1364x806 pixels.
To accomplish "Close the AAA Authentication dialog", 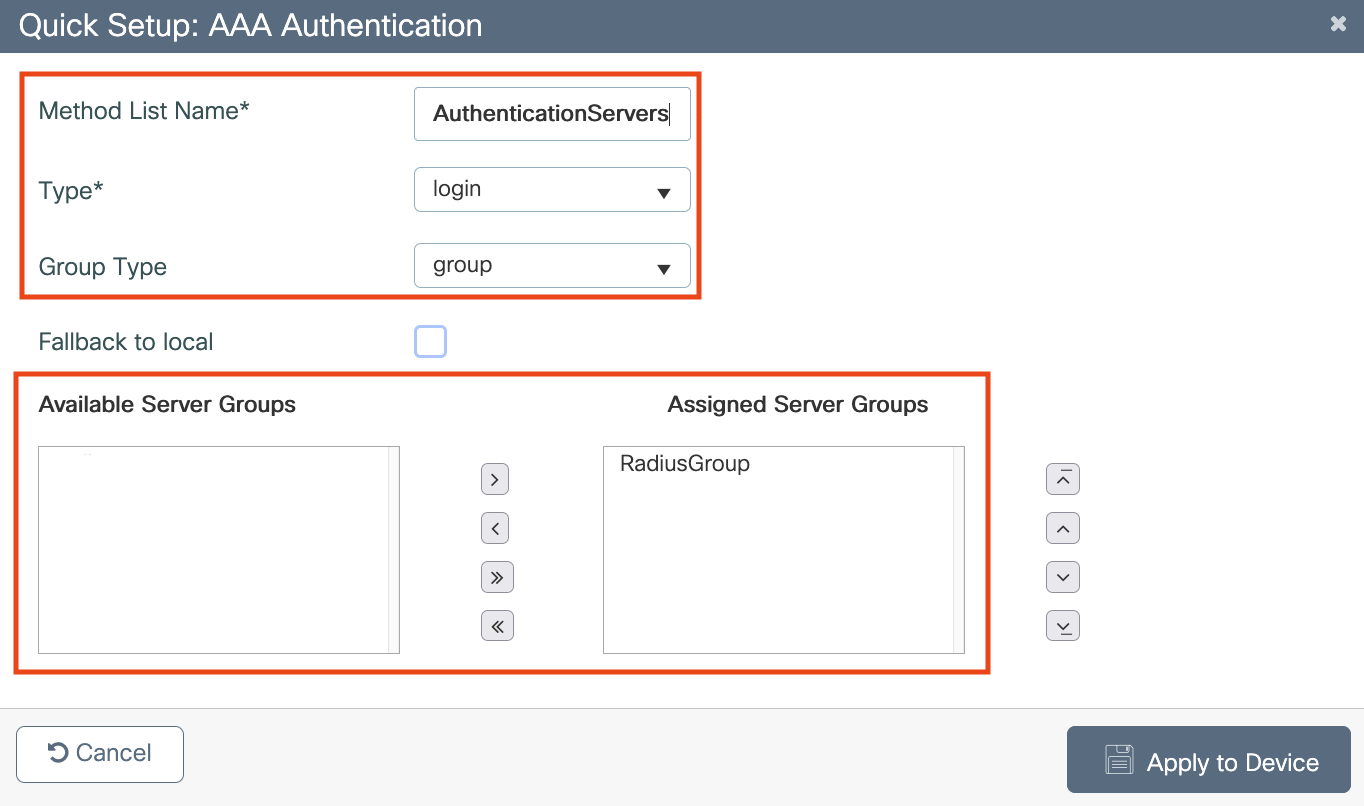I will pyautogui.click(x=1338, y=24).
